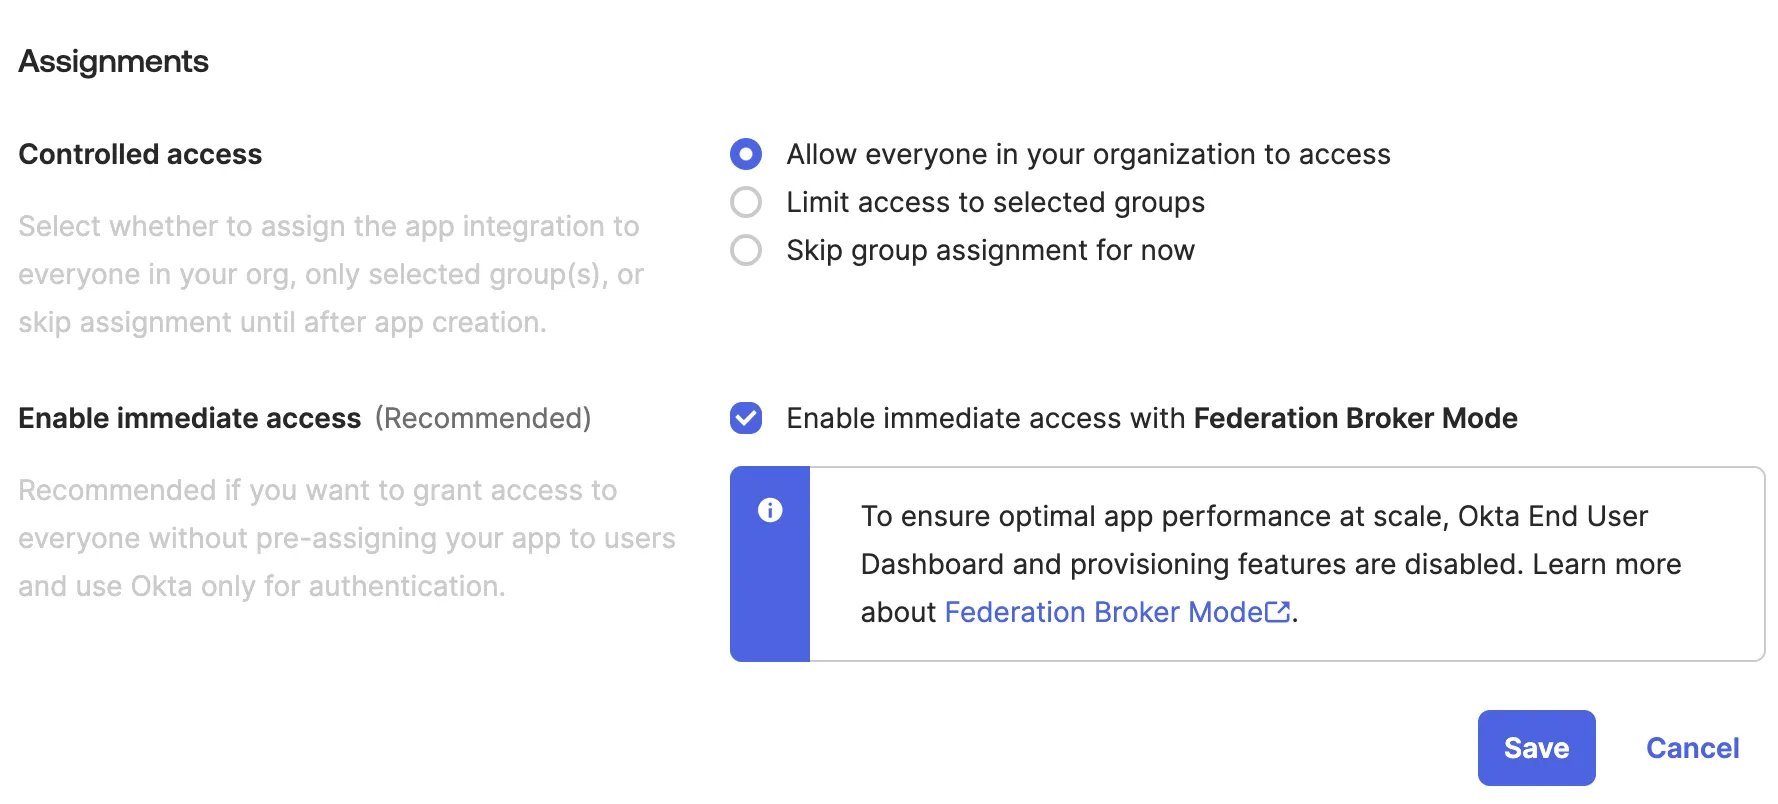Click the info icon in the blue banner

tap(770, 511)
